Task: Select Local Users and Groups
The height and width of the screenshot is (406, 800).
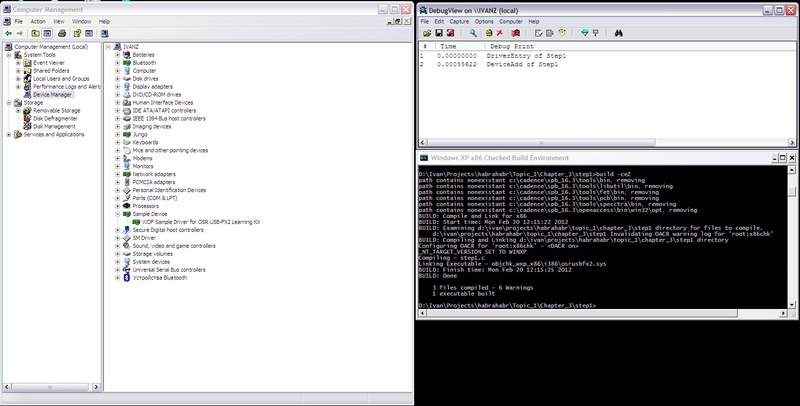Action: point(61,79)
